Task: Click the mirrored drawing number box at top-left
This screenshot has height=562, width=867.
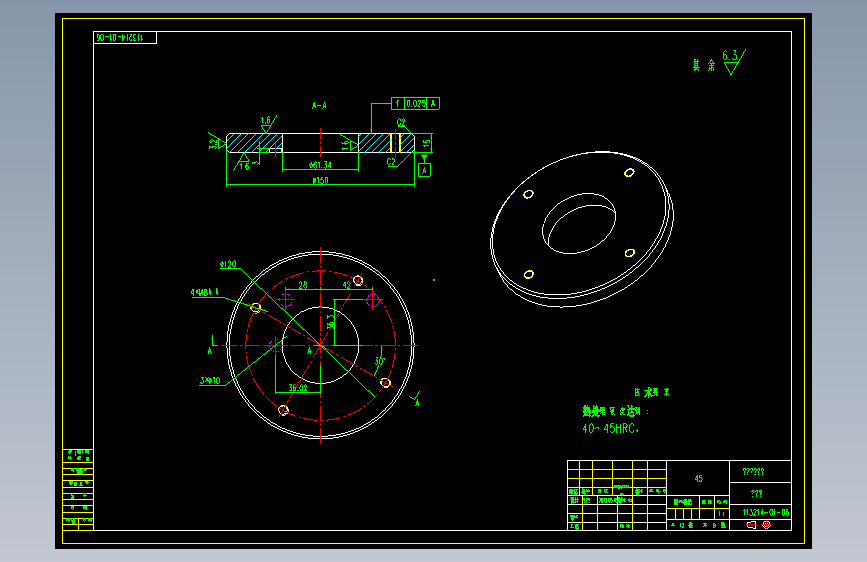Action: pos(125,38)
